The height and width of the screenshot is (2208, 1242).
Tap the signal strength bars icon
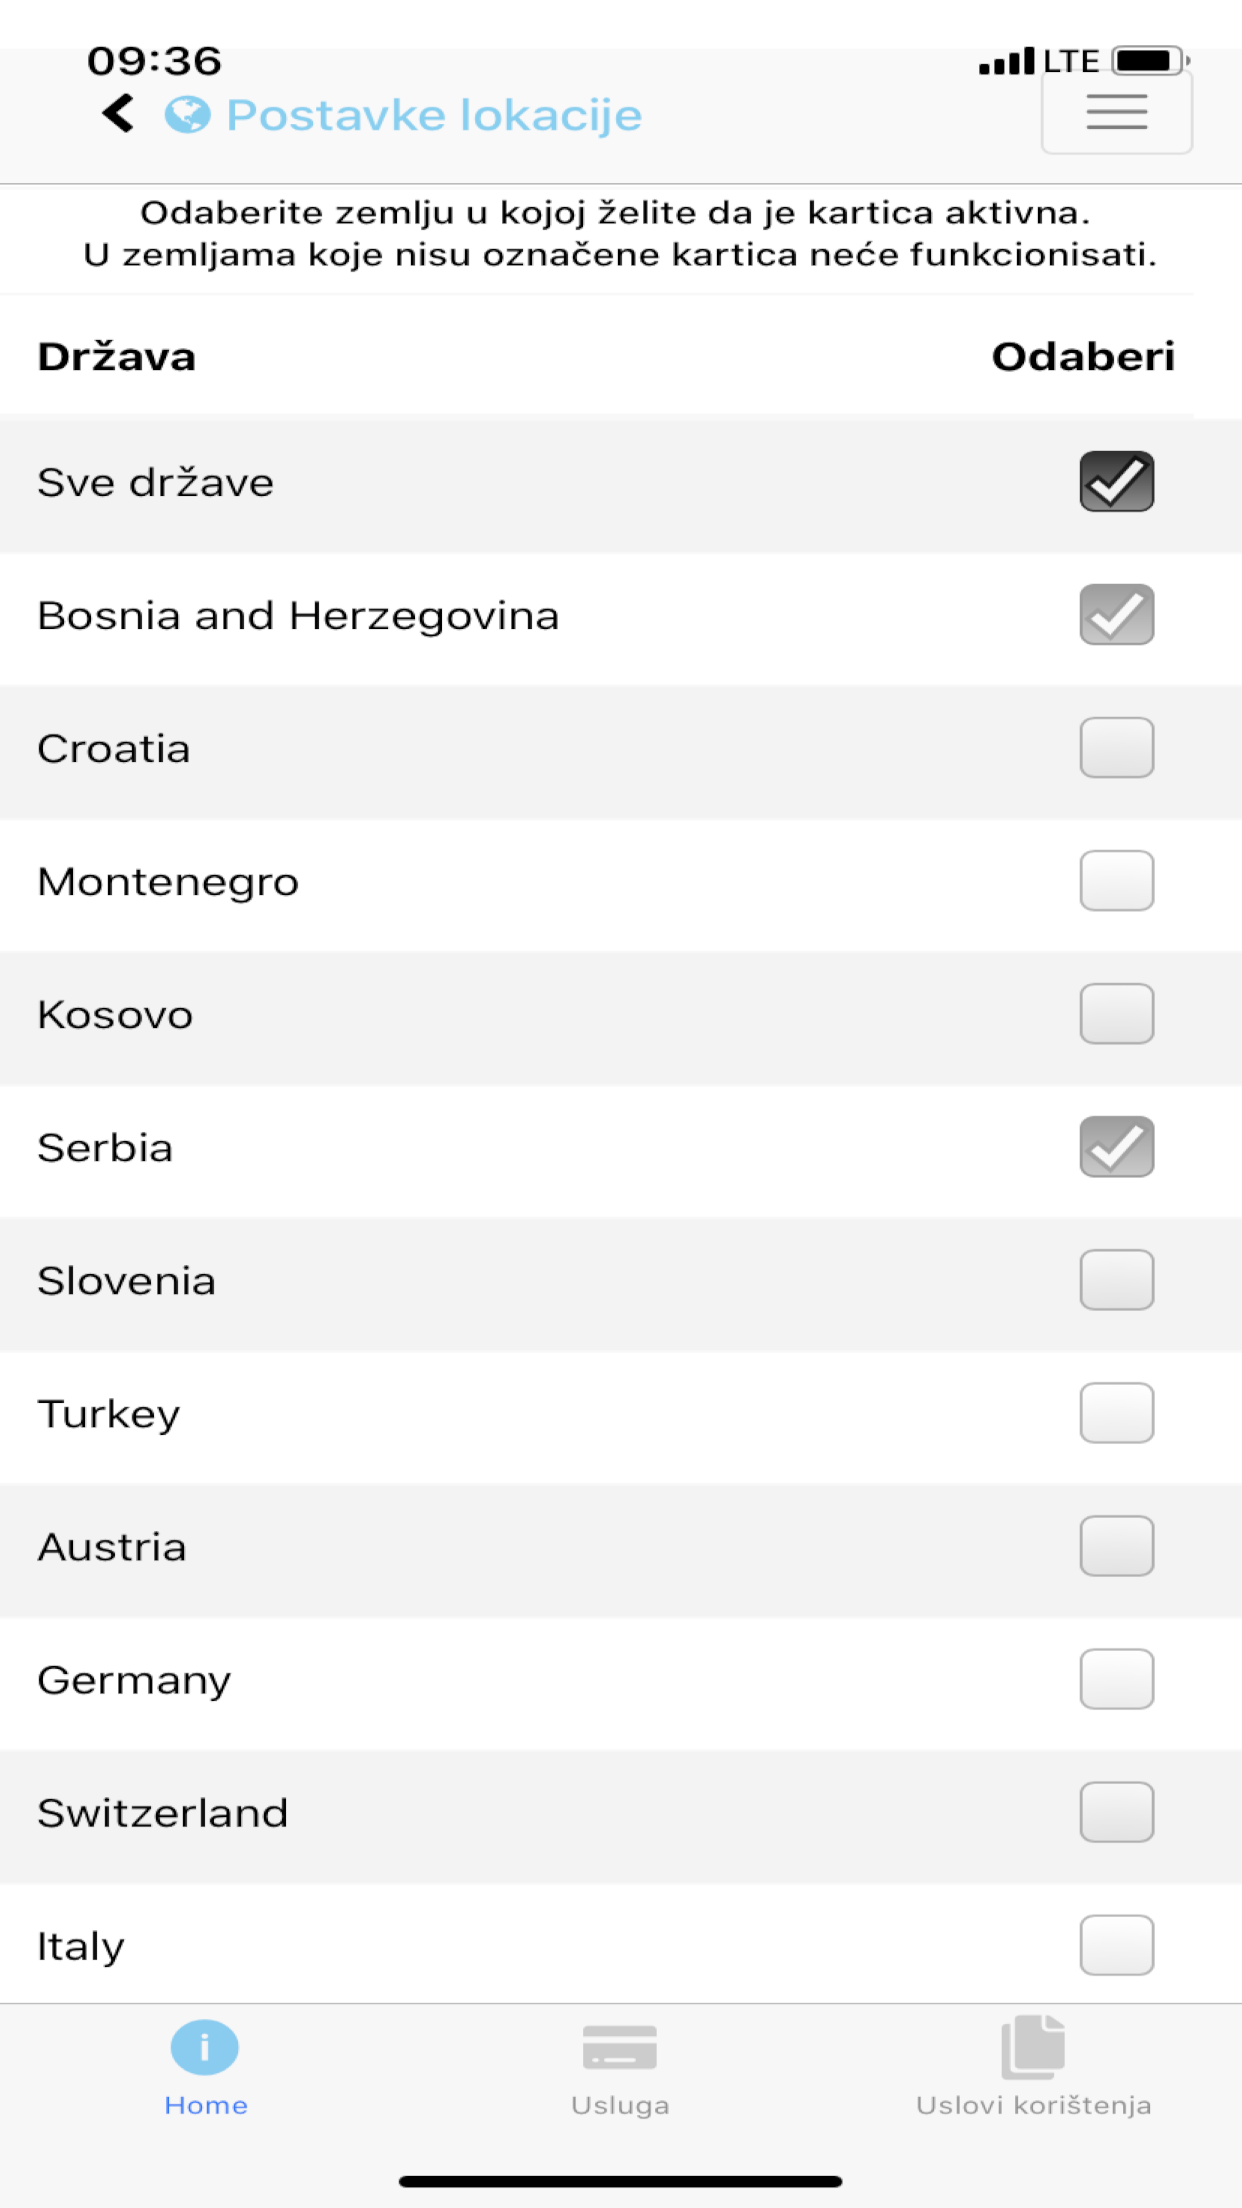tap(1007, 62)
